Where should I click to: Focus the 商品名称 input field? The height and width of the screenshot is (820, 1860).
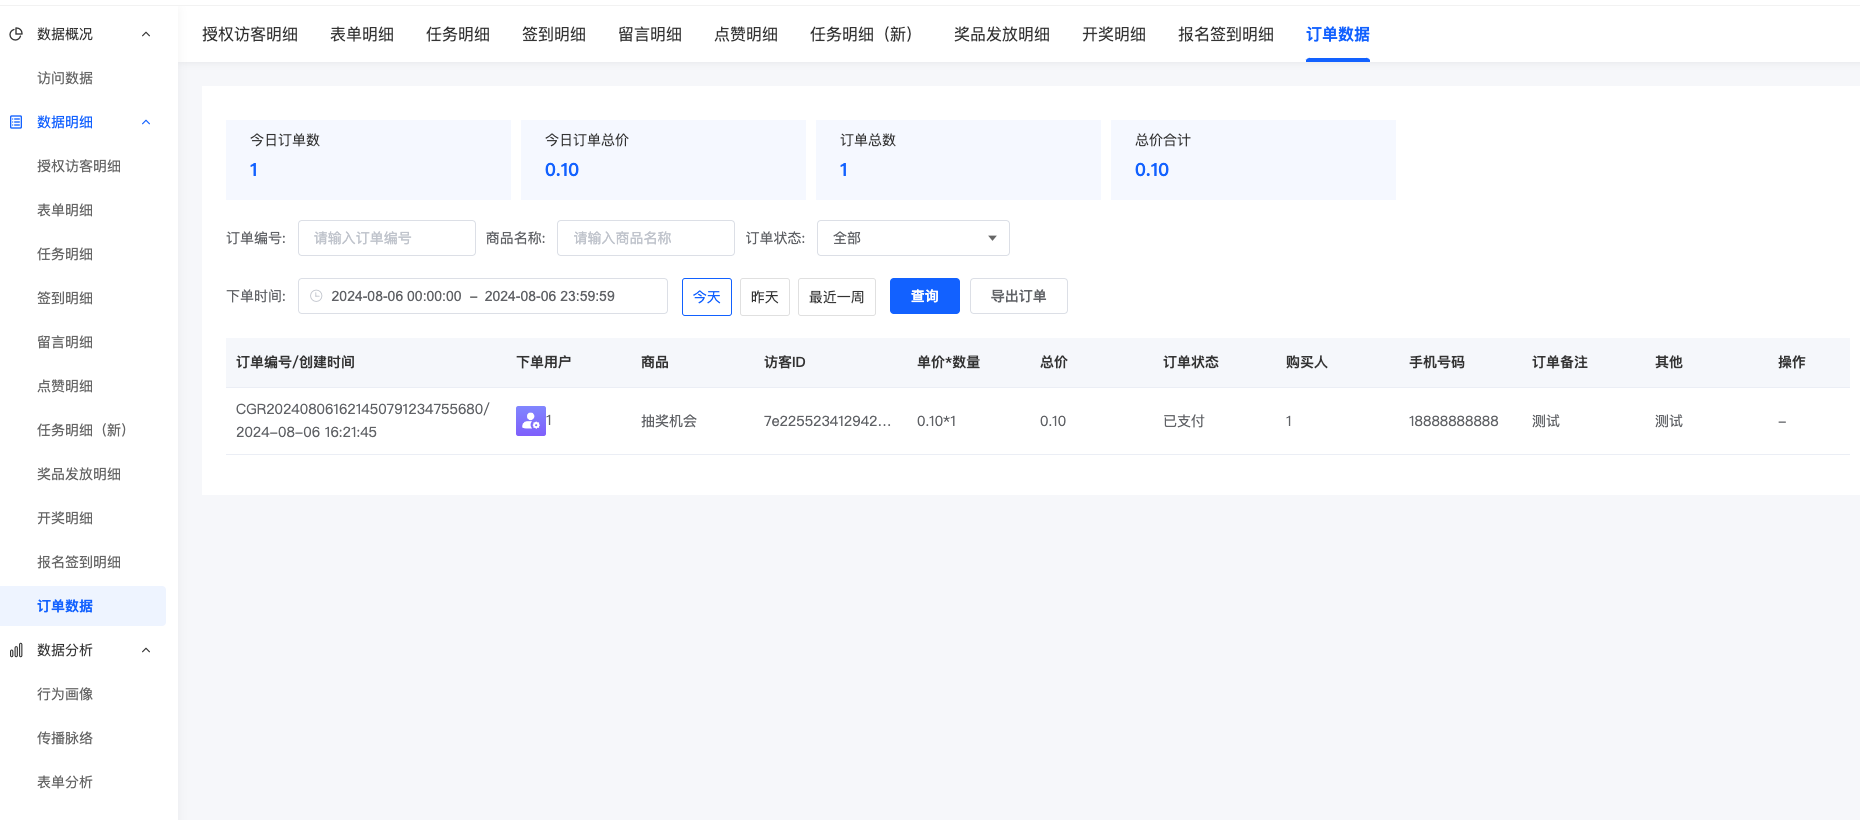tap(645, 238)
